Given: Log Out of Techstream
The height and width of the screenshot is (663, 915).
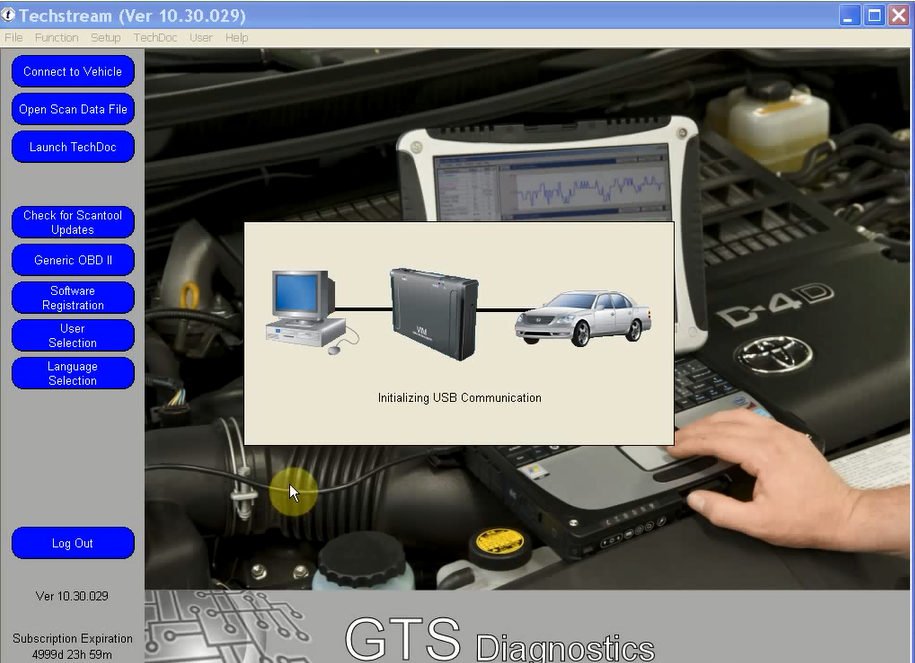Looking at the screenshot, I should (73, 543).
